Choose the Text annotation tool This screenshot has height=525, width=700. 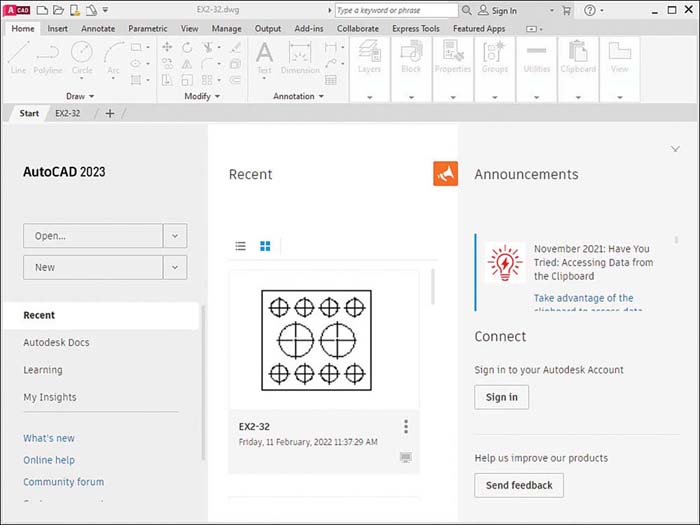(264, 58)
